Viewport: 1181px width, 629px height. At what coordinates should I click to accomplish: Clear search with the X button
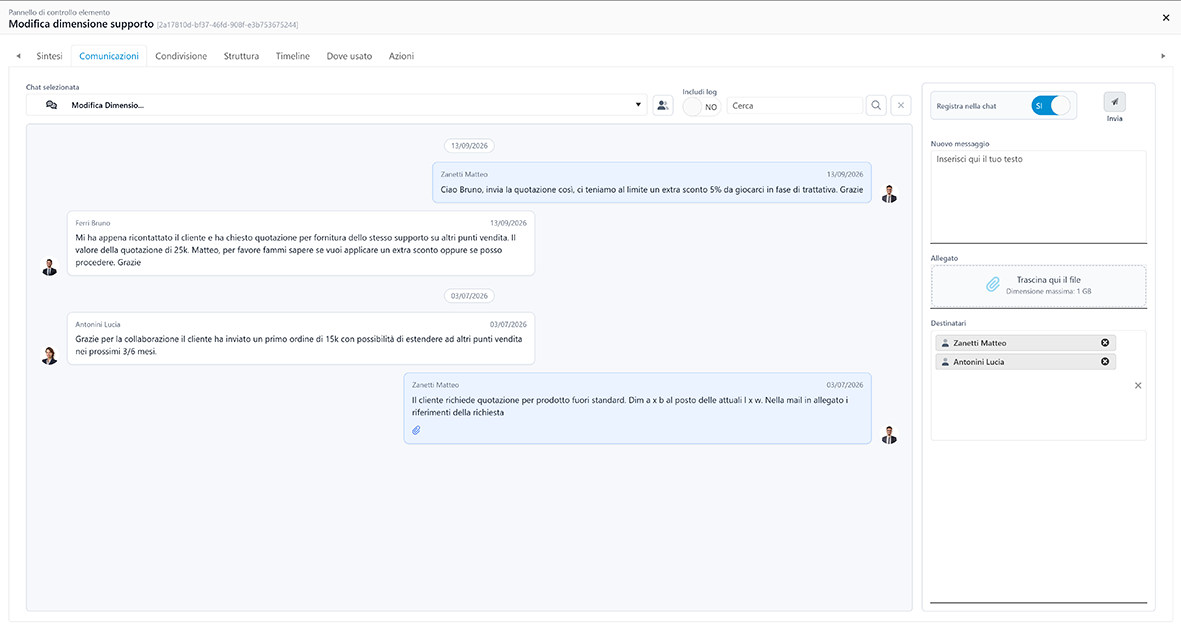tap(901, 105)
